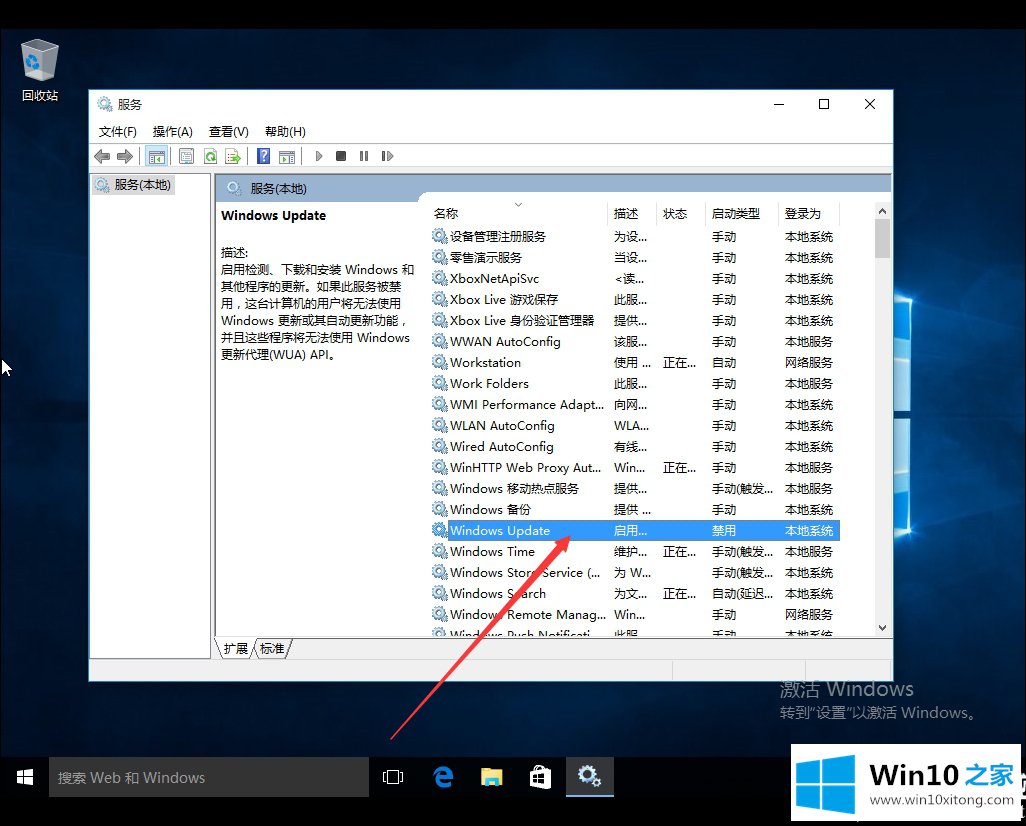The image size is (1026, 826).
Task: Select the Windows 移动热点服务 row
Action: pos(635,489)
